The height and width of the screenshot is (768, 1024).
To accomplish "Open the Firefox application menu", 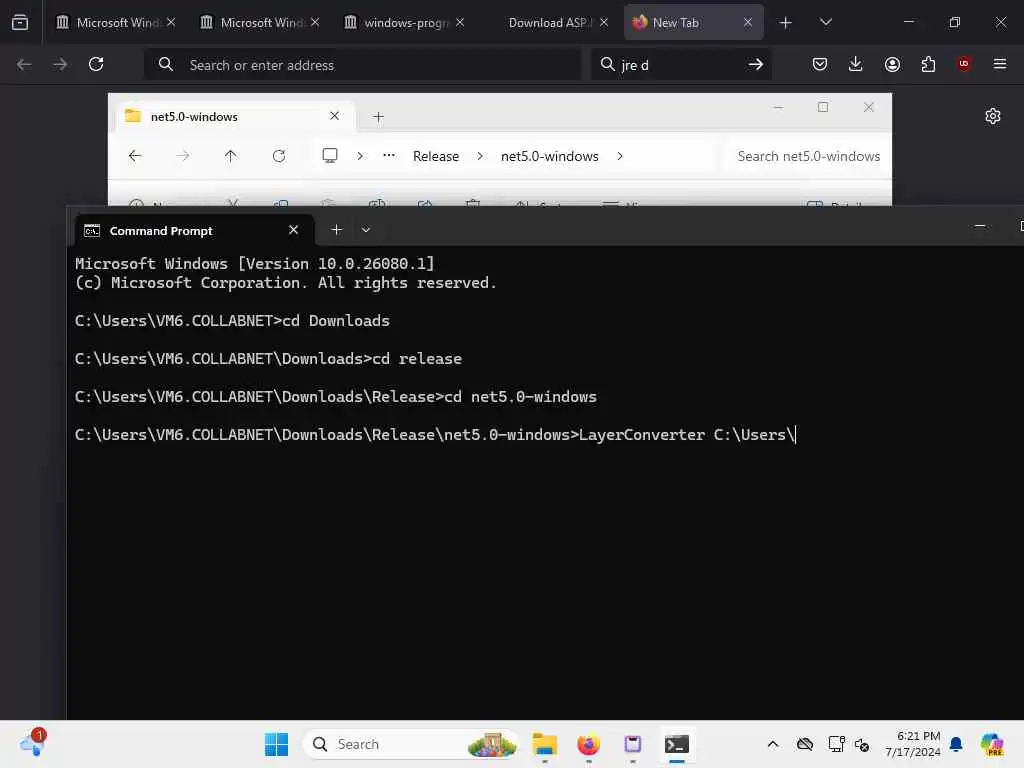I will point(1000,64).
